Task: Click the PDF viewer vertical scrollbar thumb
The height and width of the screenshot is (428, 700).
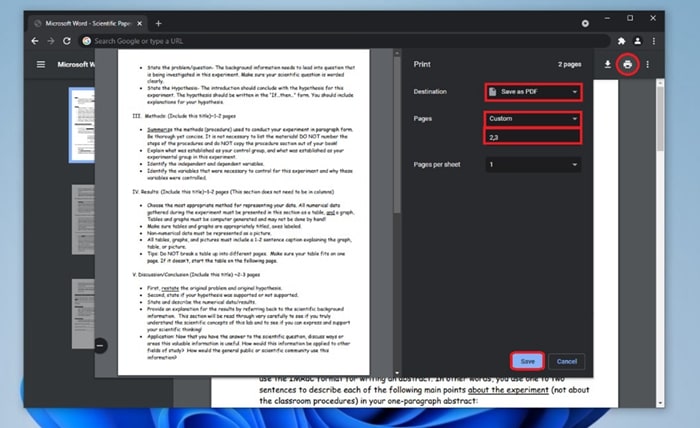Action: click(660, 118)
